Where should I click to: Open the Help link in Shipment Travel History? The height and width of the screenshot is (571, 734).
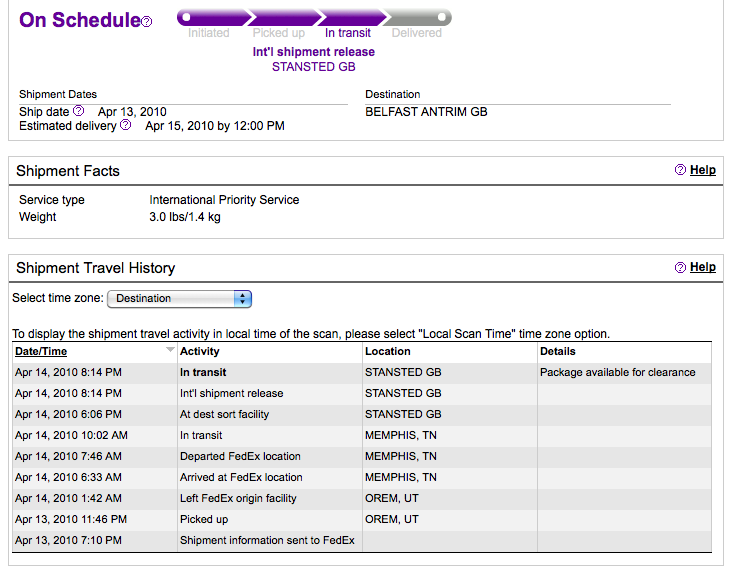[703, 267]
